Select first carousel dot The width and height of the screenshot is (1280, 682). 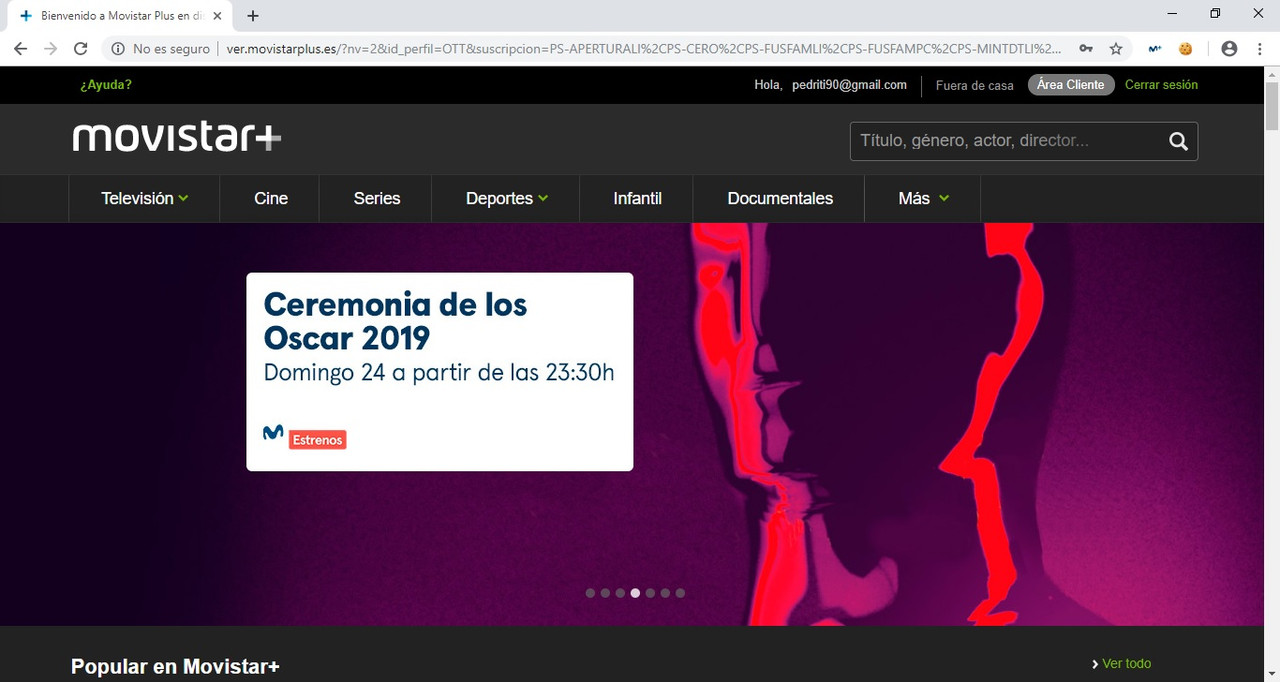click(590, 593)
